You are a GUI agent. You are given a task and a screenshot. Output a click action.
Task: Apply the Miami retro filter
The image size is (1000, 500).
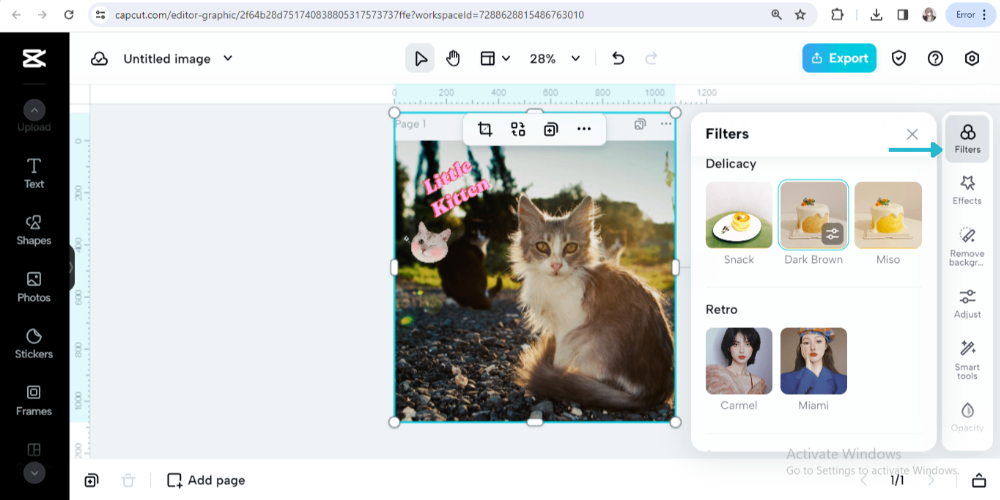(x=813, y=361)
